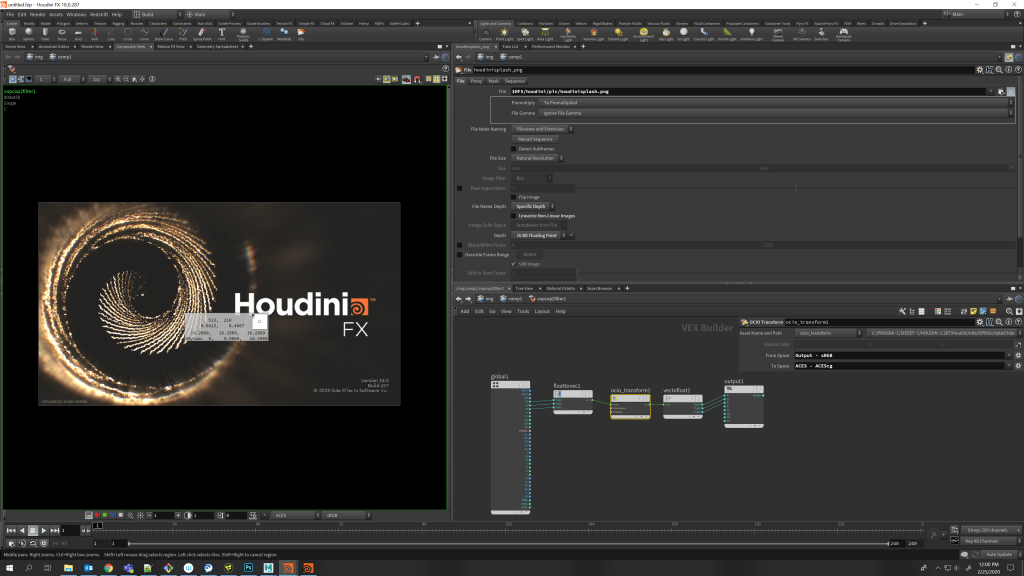The image size is (1024, 576).
Task: Add a Point Light from shelf
Action: click(504, 34)
